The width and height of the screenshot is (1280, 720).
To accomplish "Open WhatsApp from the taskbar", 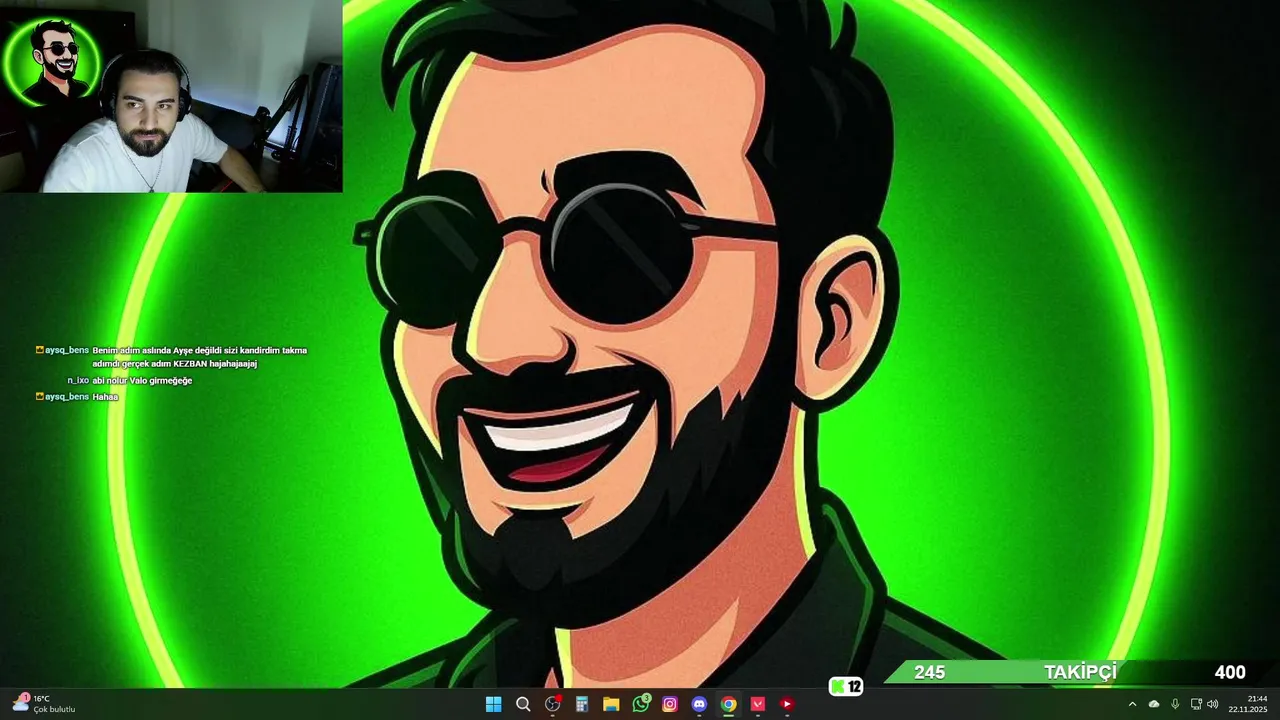I will [x=641, y=704].
